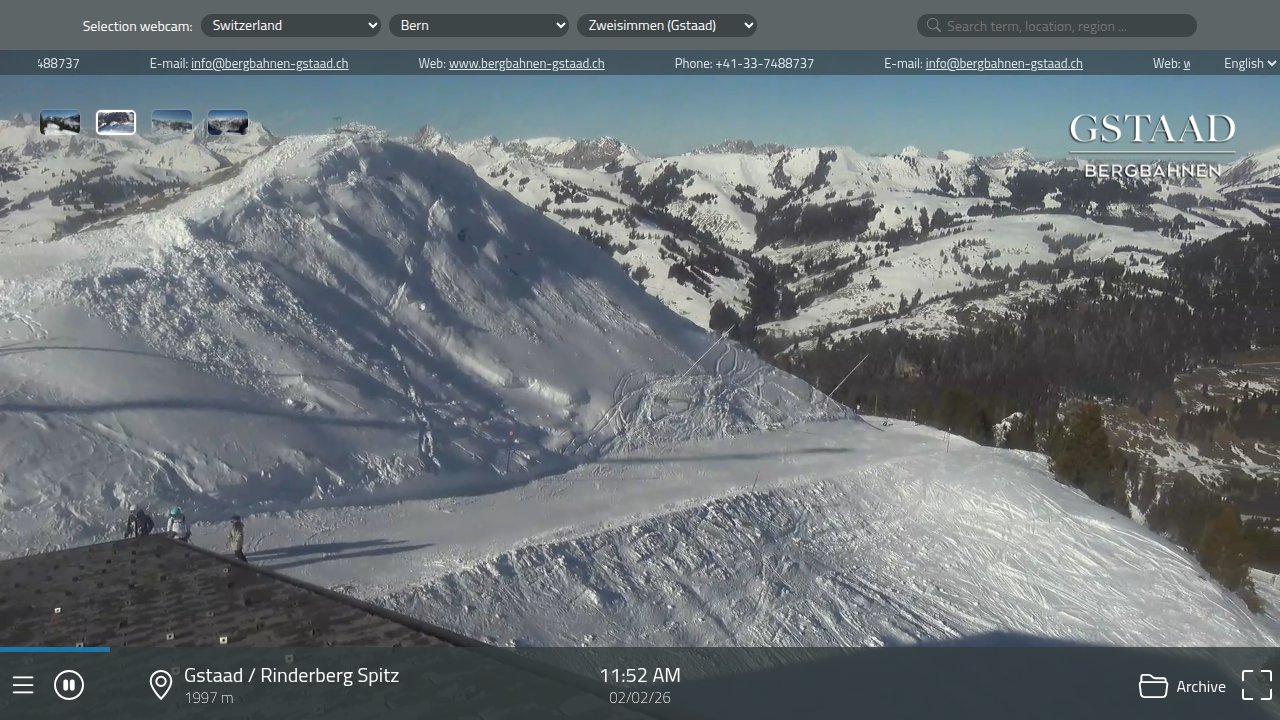Viewport: 1280px width, 720px height.
Task: Open the Archive folder icon
Action: pyautogui.click(x=1152, y=686)
